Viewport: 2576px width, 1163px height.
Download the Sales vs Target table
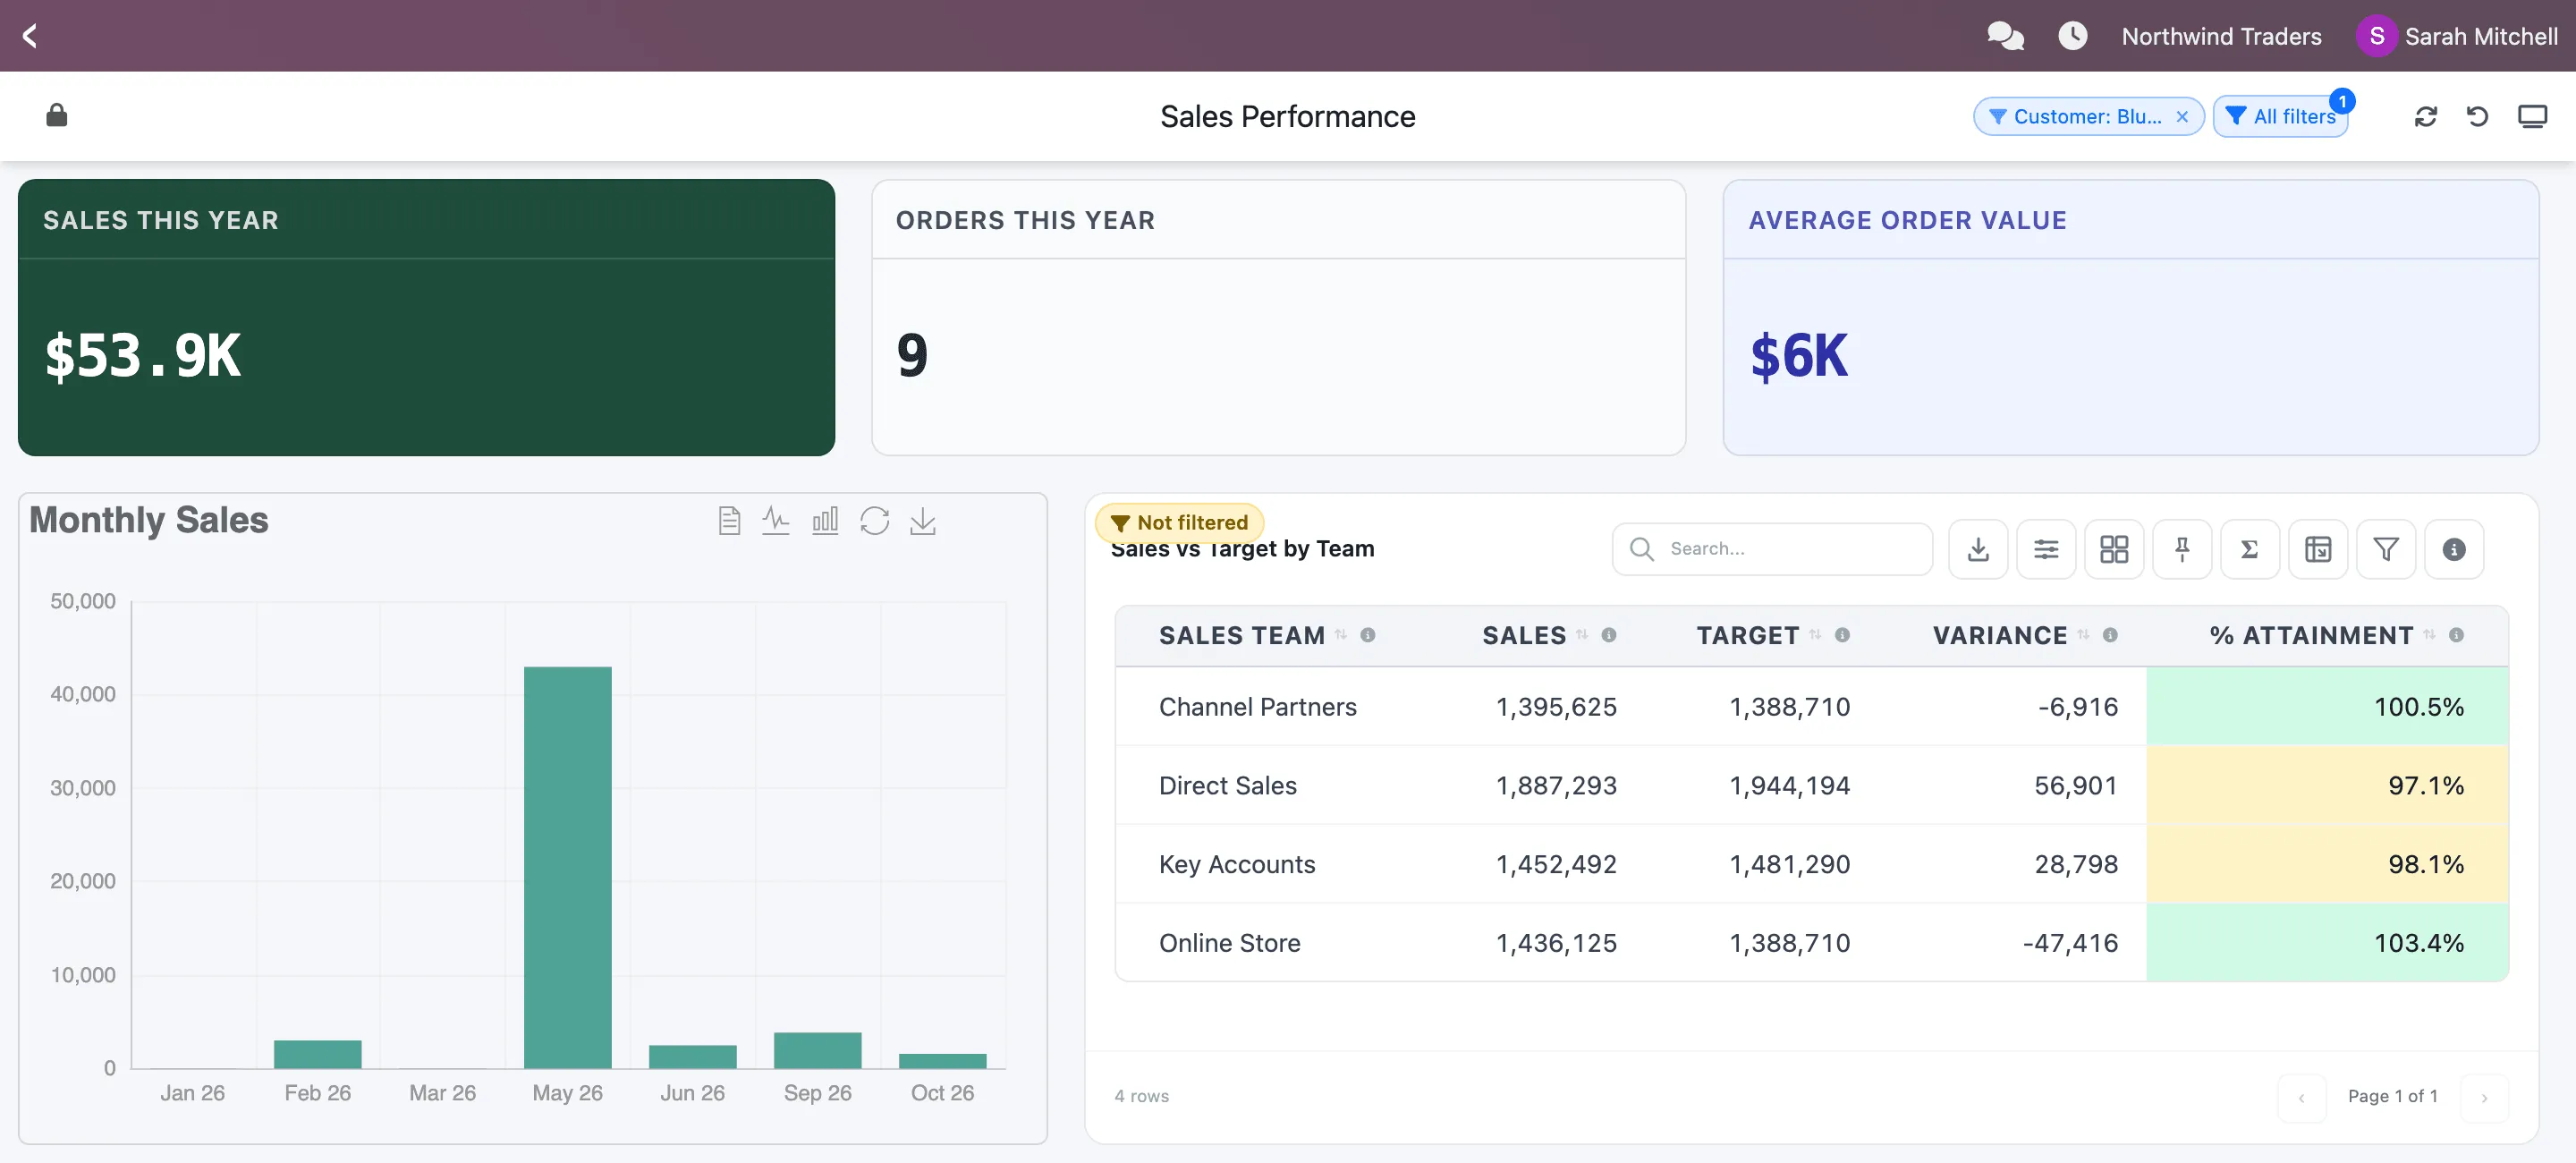[x=1977, y=549]
